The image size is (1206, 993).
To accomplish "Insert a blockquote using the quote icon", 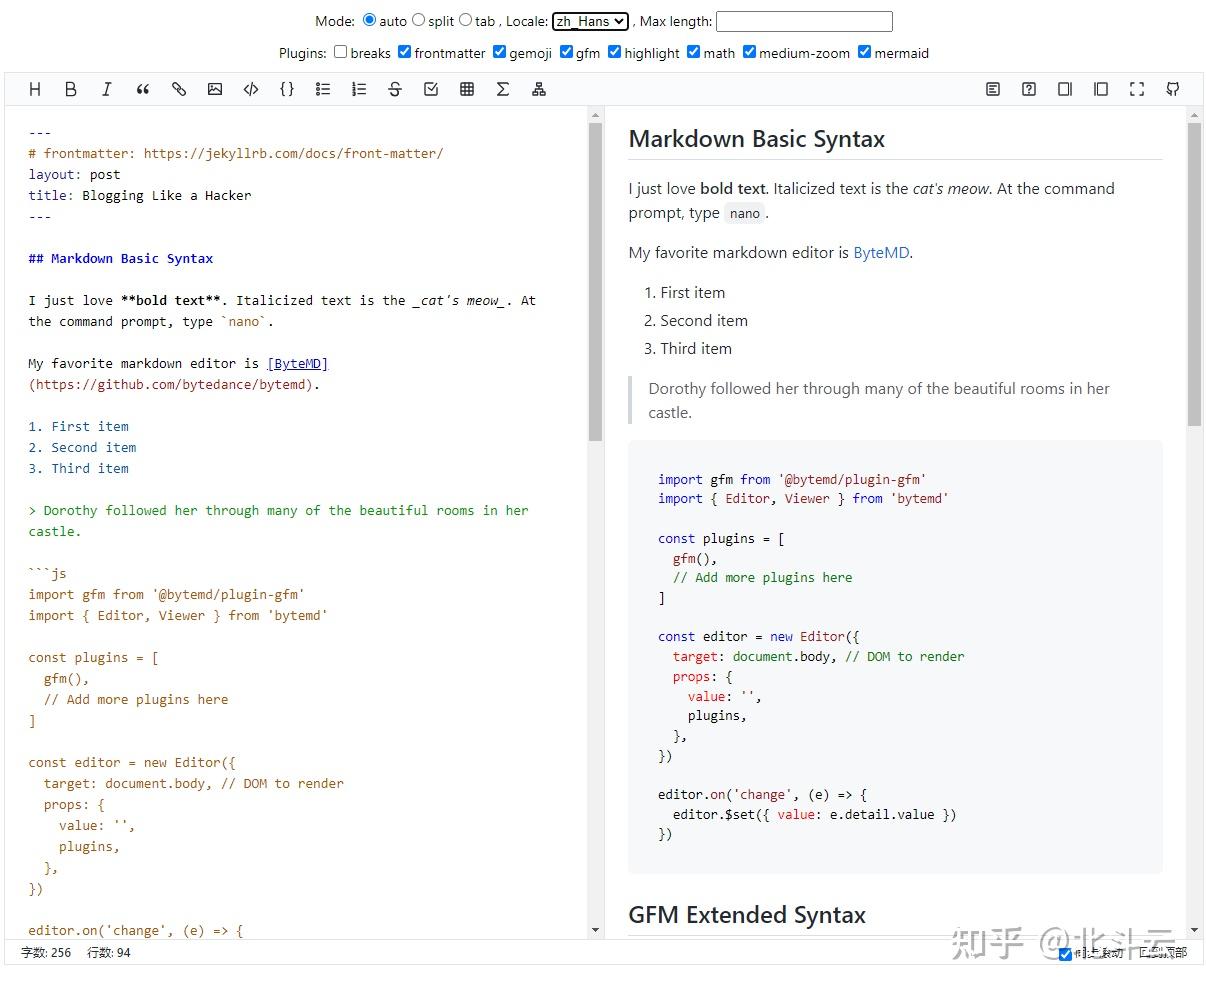I will (x=143, y=89).
